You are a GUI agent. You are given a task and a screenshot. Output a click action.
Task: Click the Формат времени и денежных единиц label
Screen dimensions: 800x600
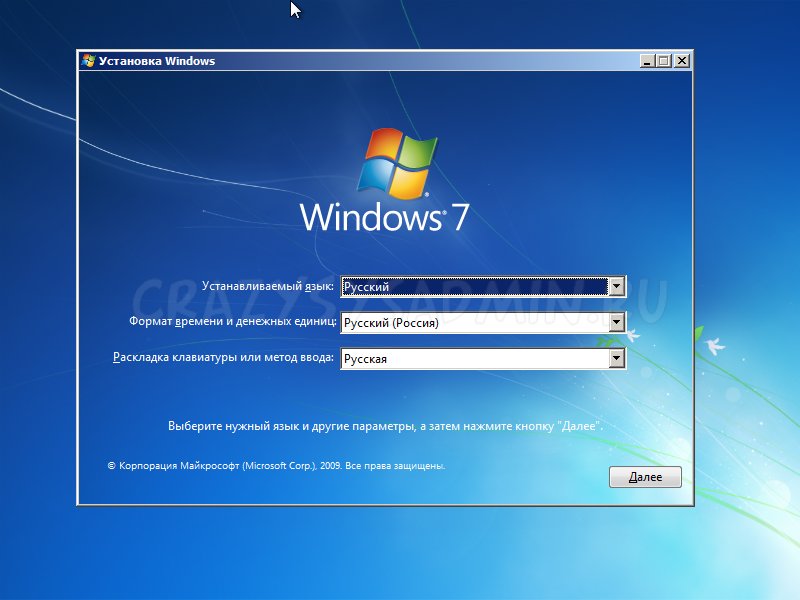point(232,322)
